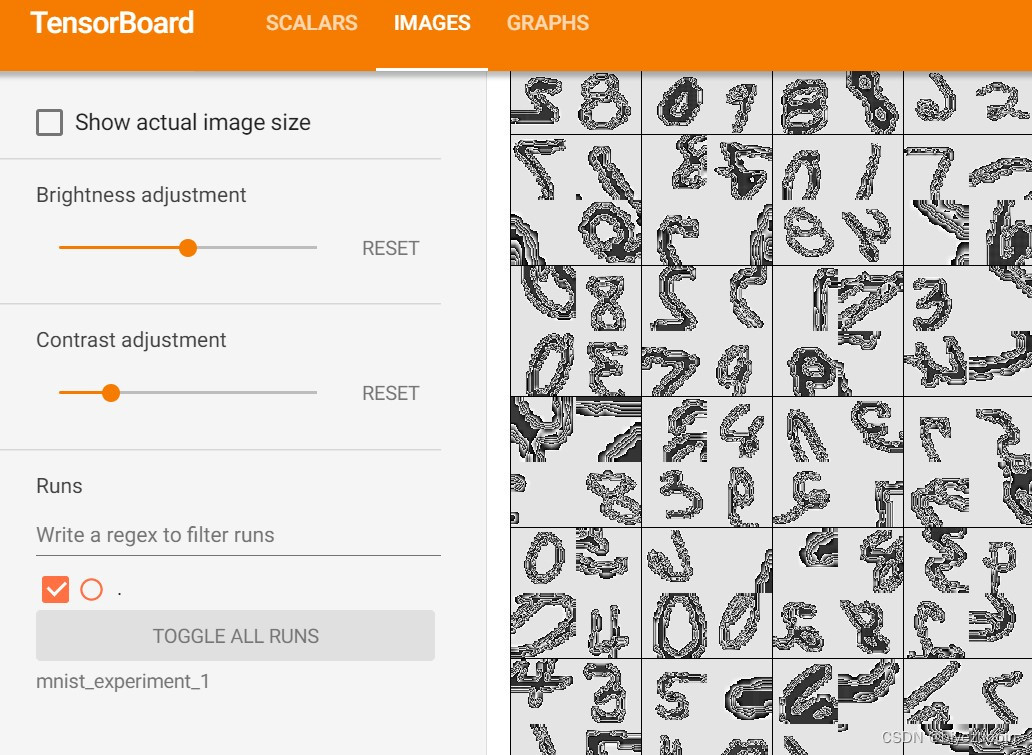Click the Brightness adjustment slider handle
Viewport: 1032px width, 755px height.
click(188, 247)
